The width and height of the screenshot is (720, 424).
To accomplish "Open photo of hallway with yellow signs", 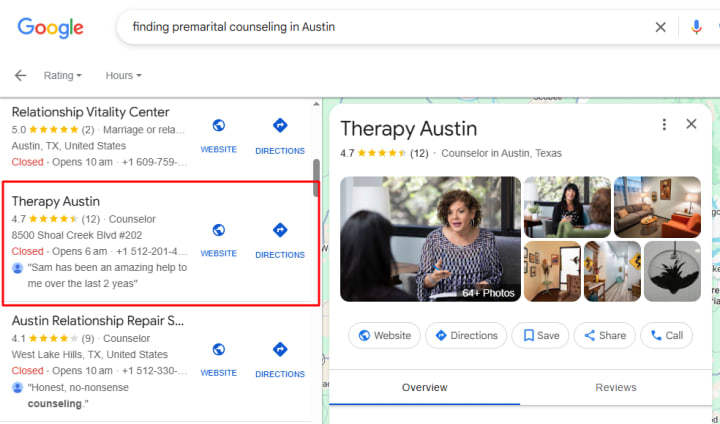I will pos(613,271).
